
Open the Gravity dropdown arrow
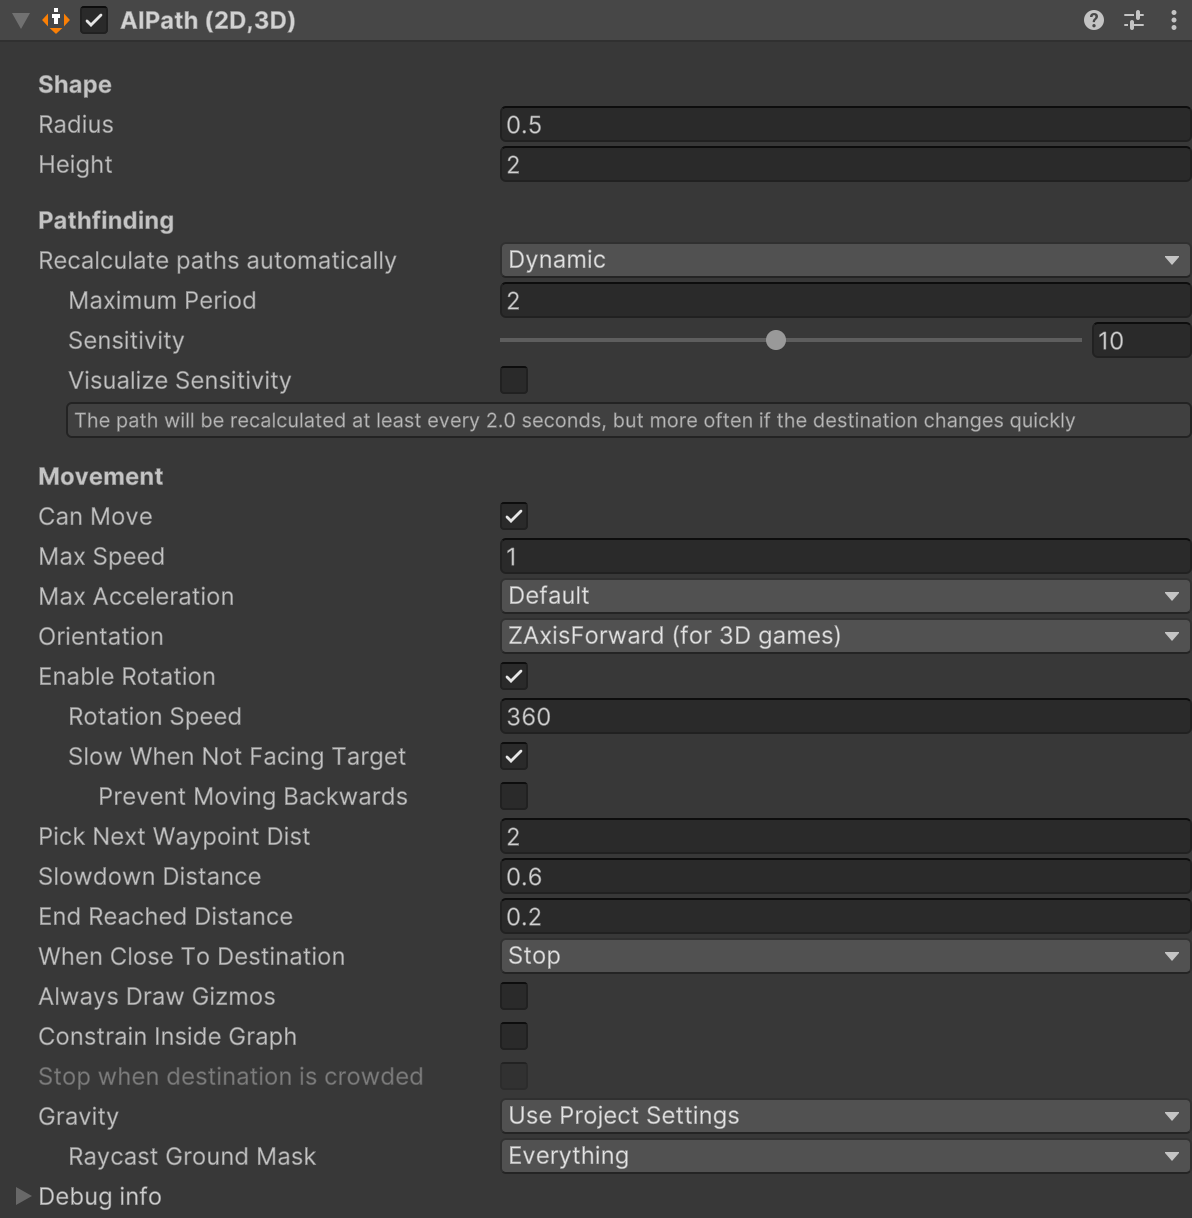pyautogui.click(x=1172, y=1116)
